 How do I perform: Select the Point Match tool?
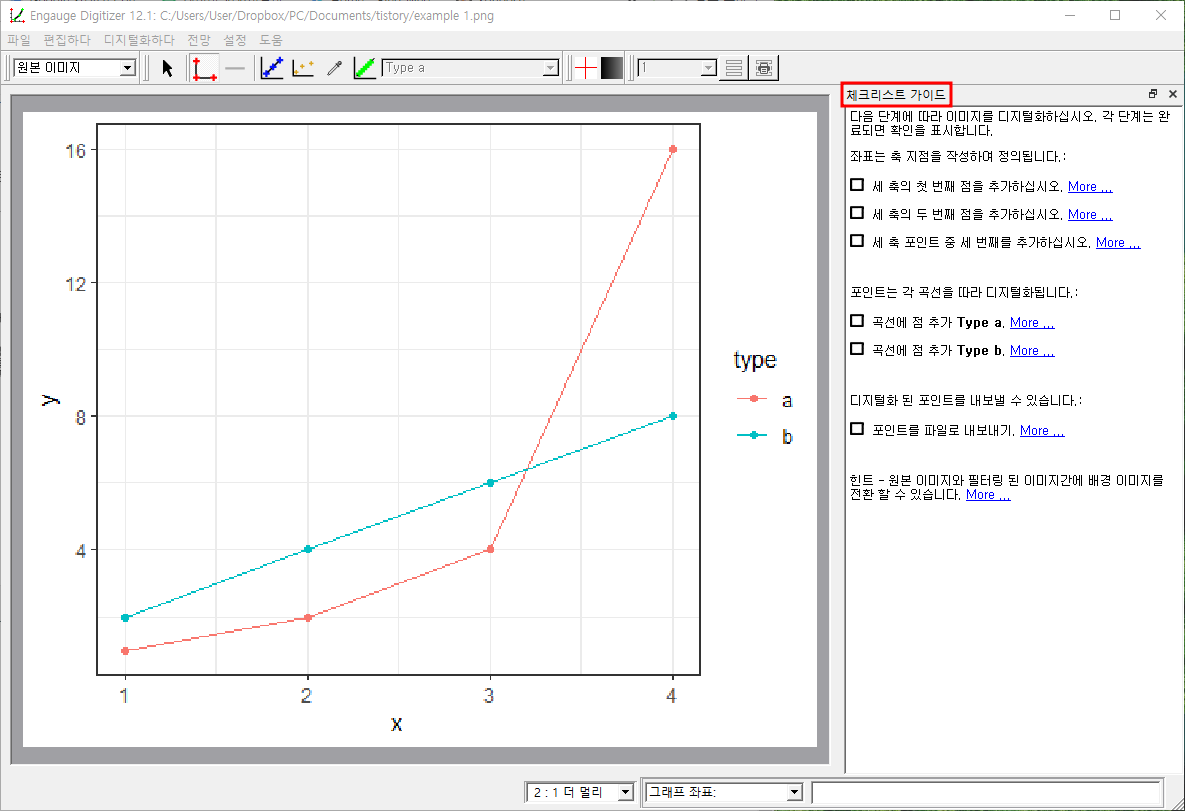(x=303, y=68)
